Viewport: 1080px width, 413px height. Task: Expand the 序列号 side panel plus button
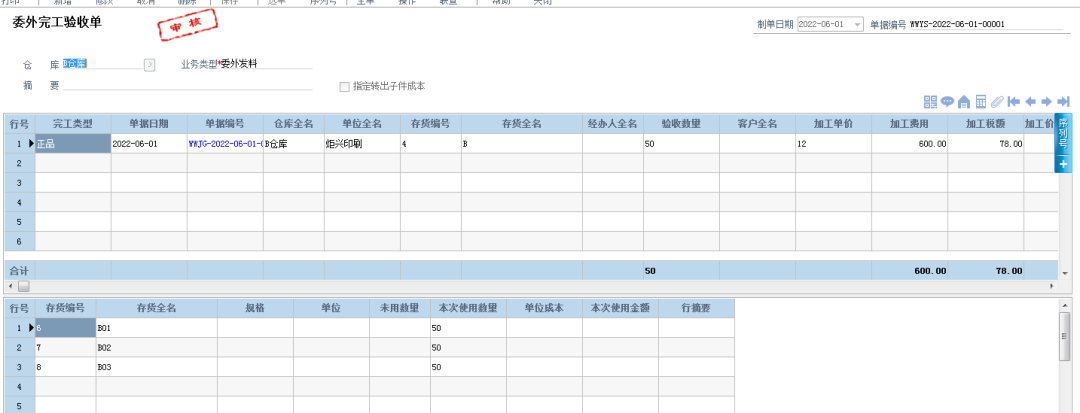coord(1063,162)
